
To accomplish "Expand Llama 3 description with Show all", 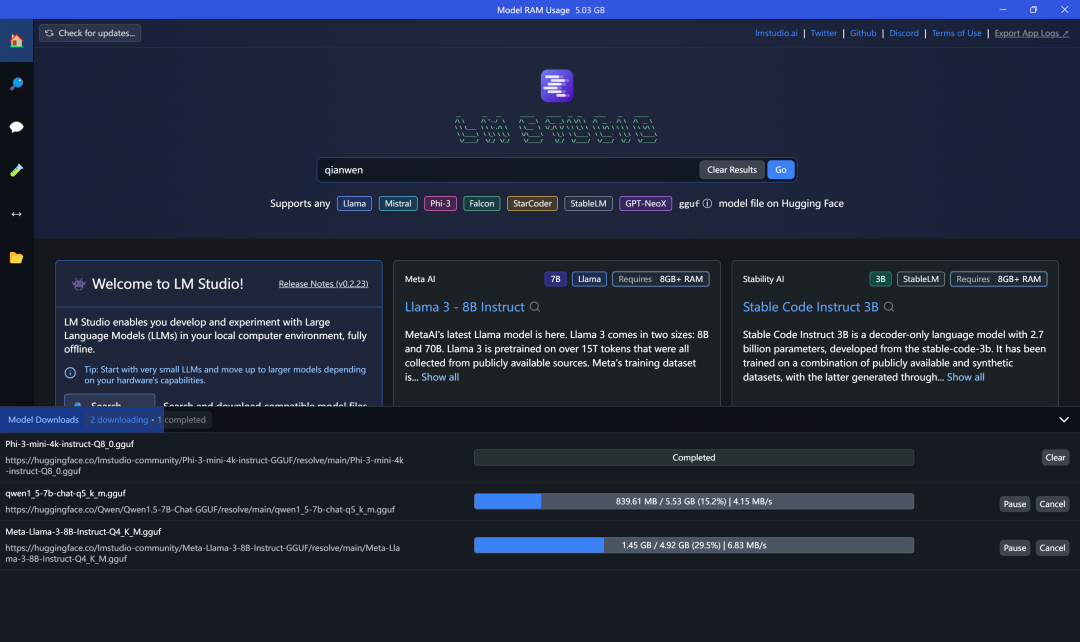I will 440,377.
